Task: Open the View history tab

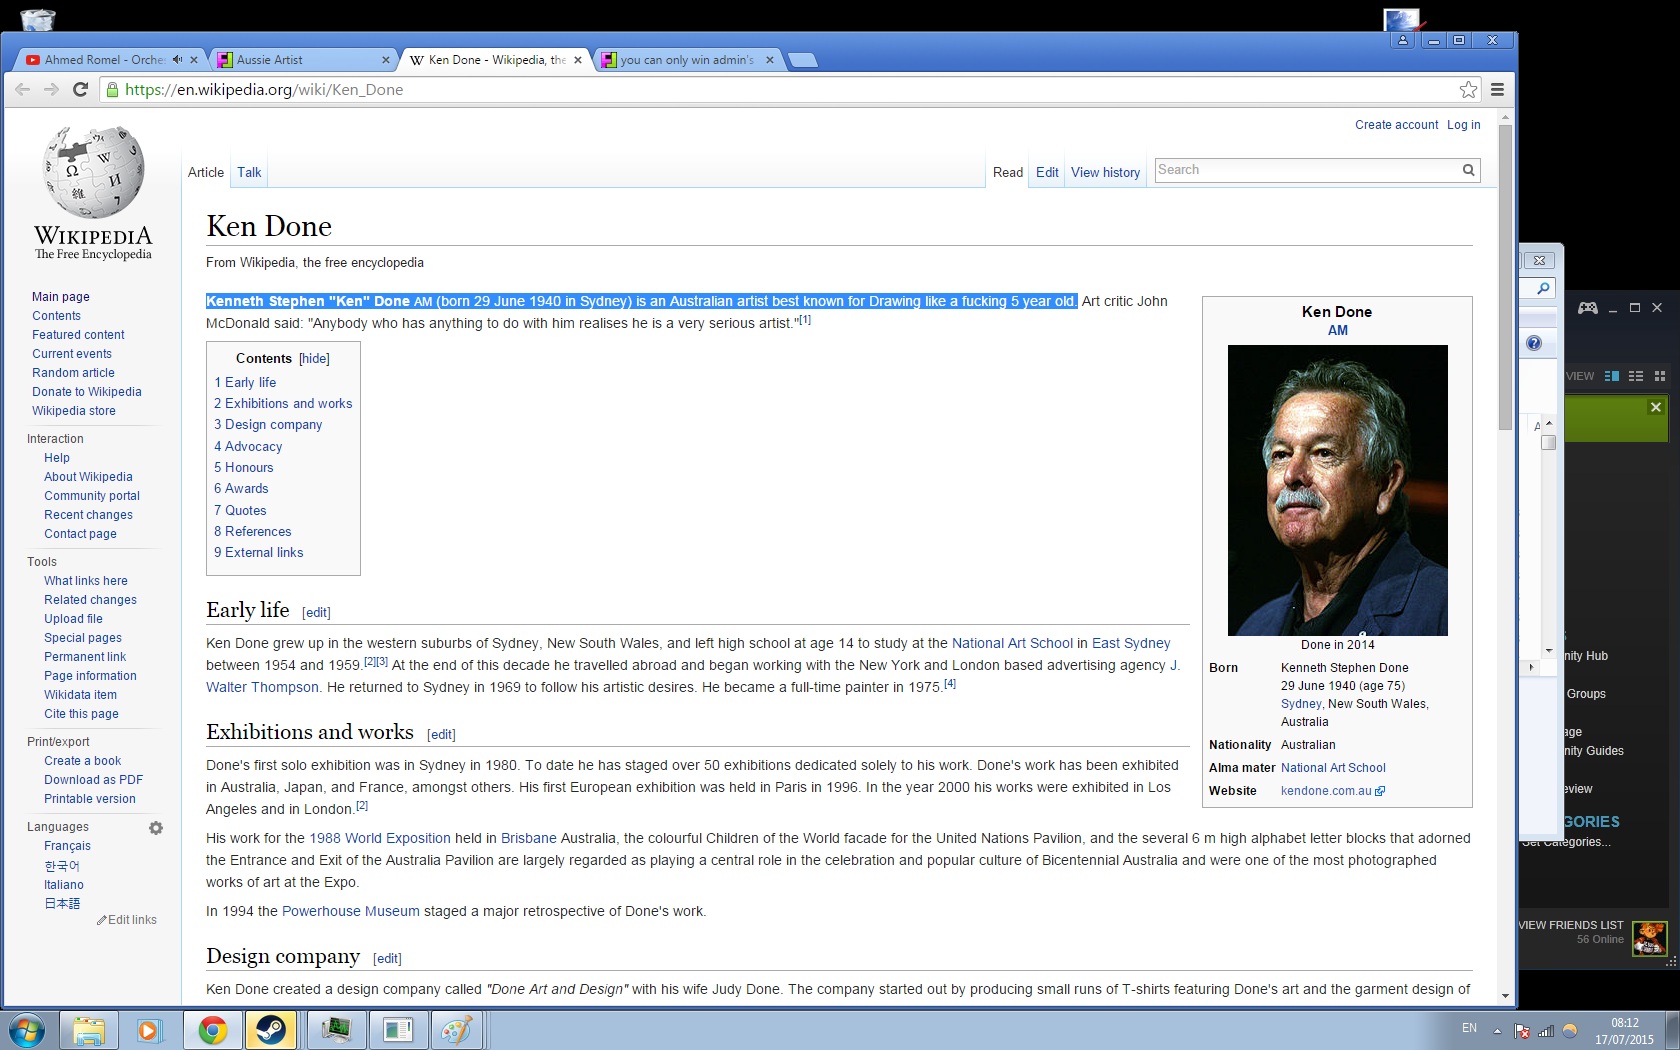Action: point(1105,173)
